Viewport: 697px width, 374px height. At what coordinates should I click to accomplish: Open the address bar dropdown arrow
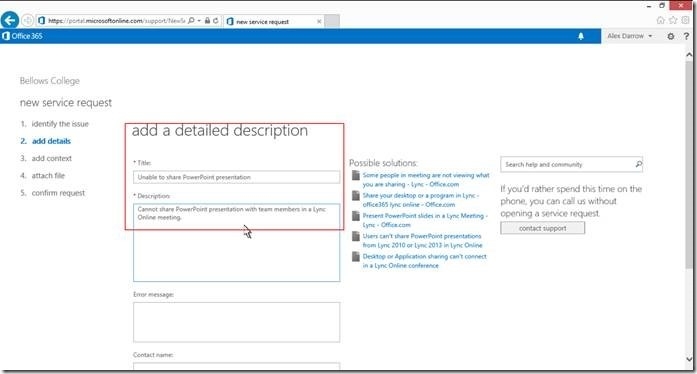pyautogui.click(x=199, y=20)
